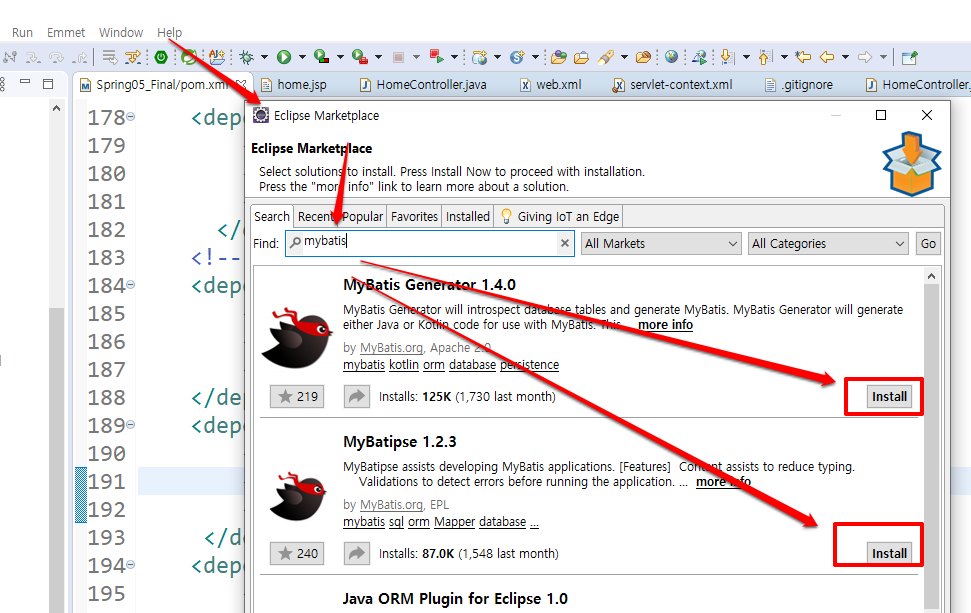Open the Emmet menu
This screenshot has height=613, width=971.
66,33
